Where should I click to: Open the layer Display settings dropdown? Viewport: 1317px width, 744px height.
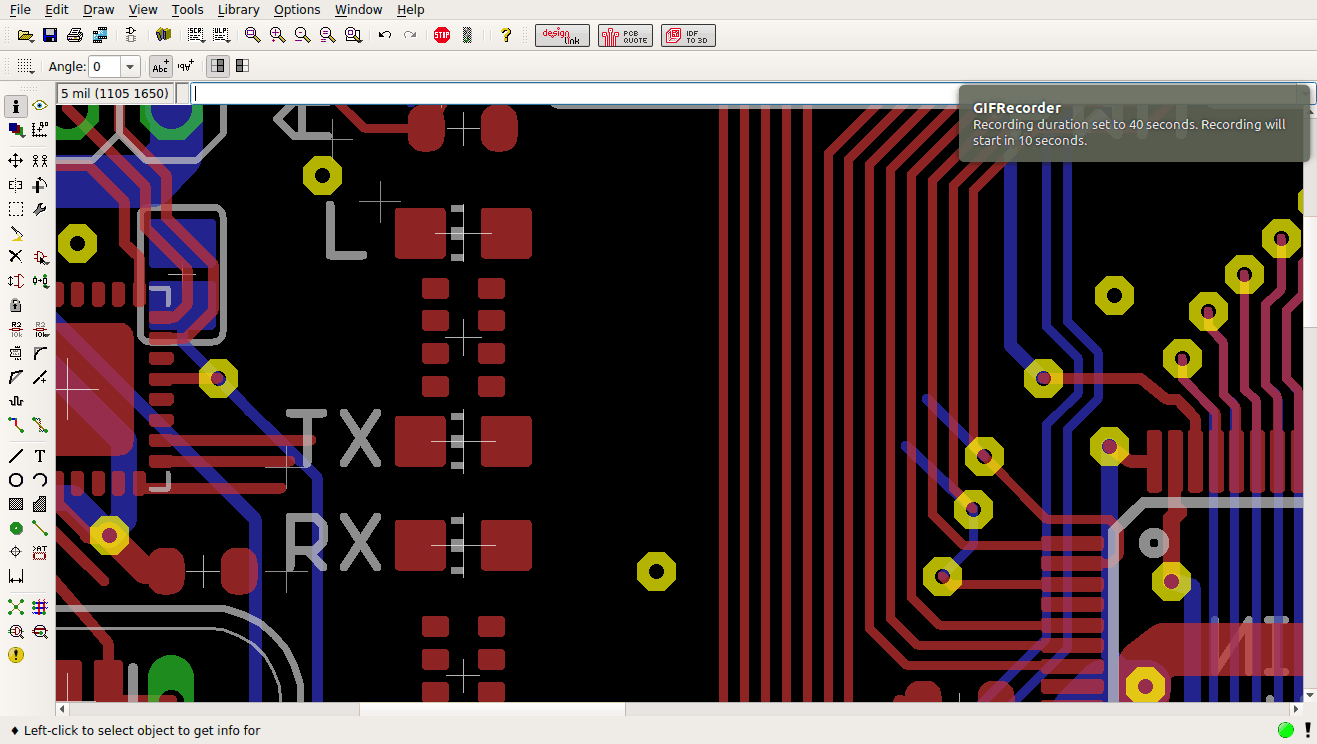click(16, 129)
